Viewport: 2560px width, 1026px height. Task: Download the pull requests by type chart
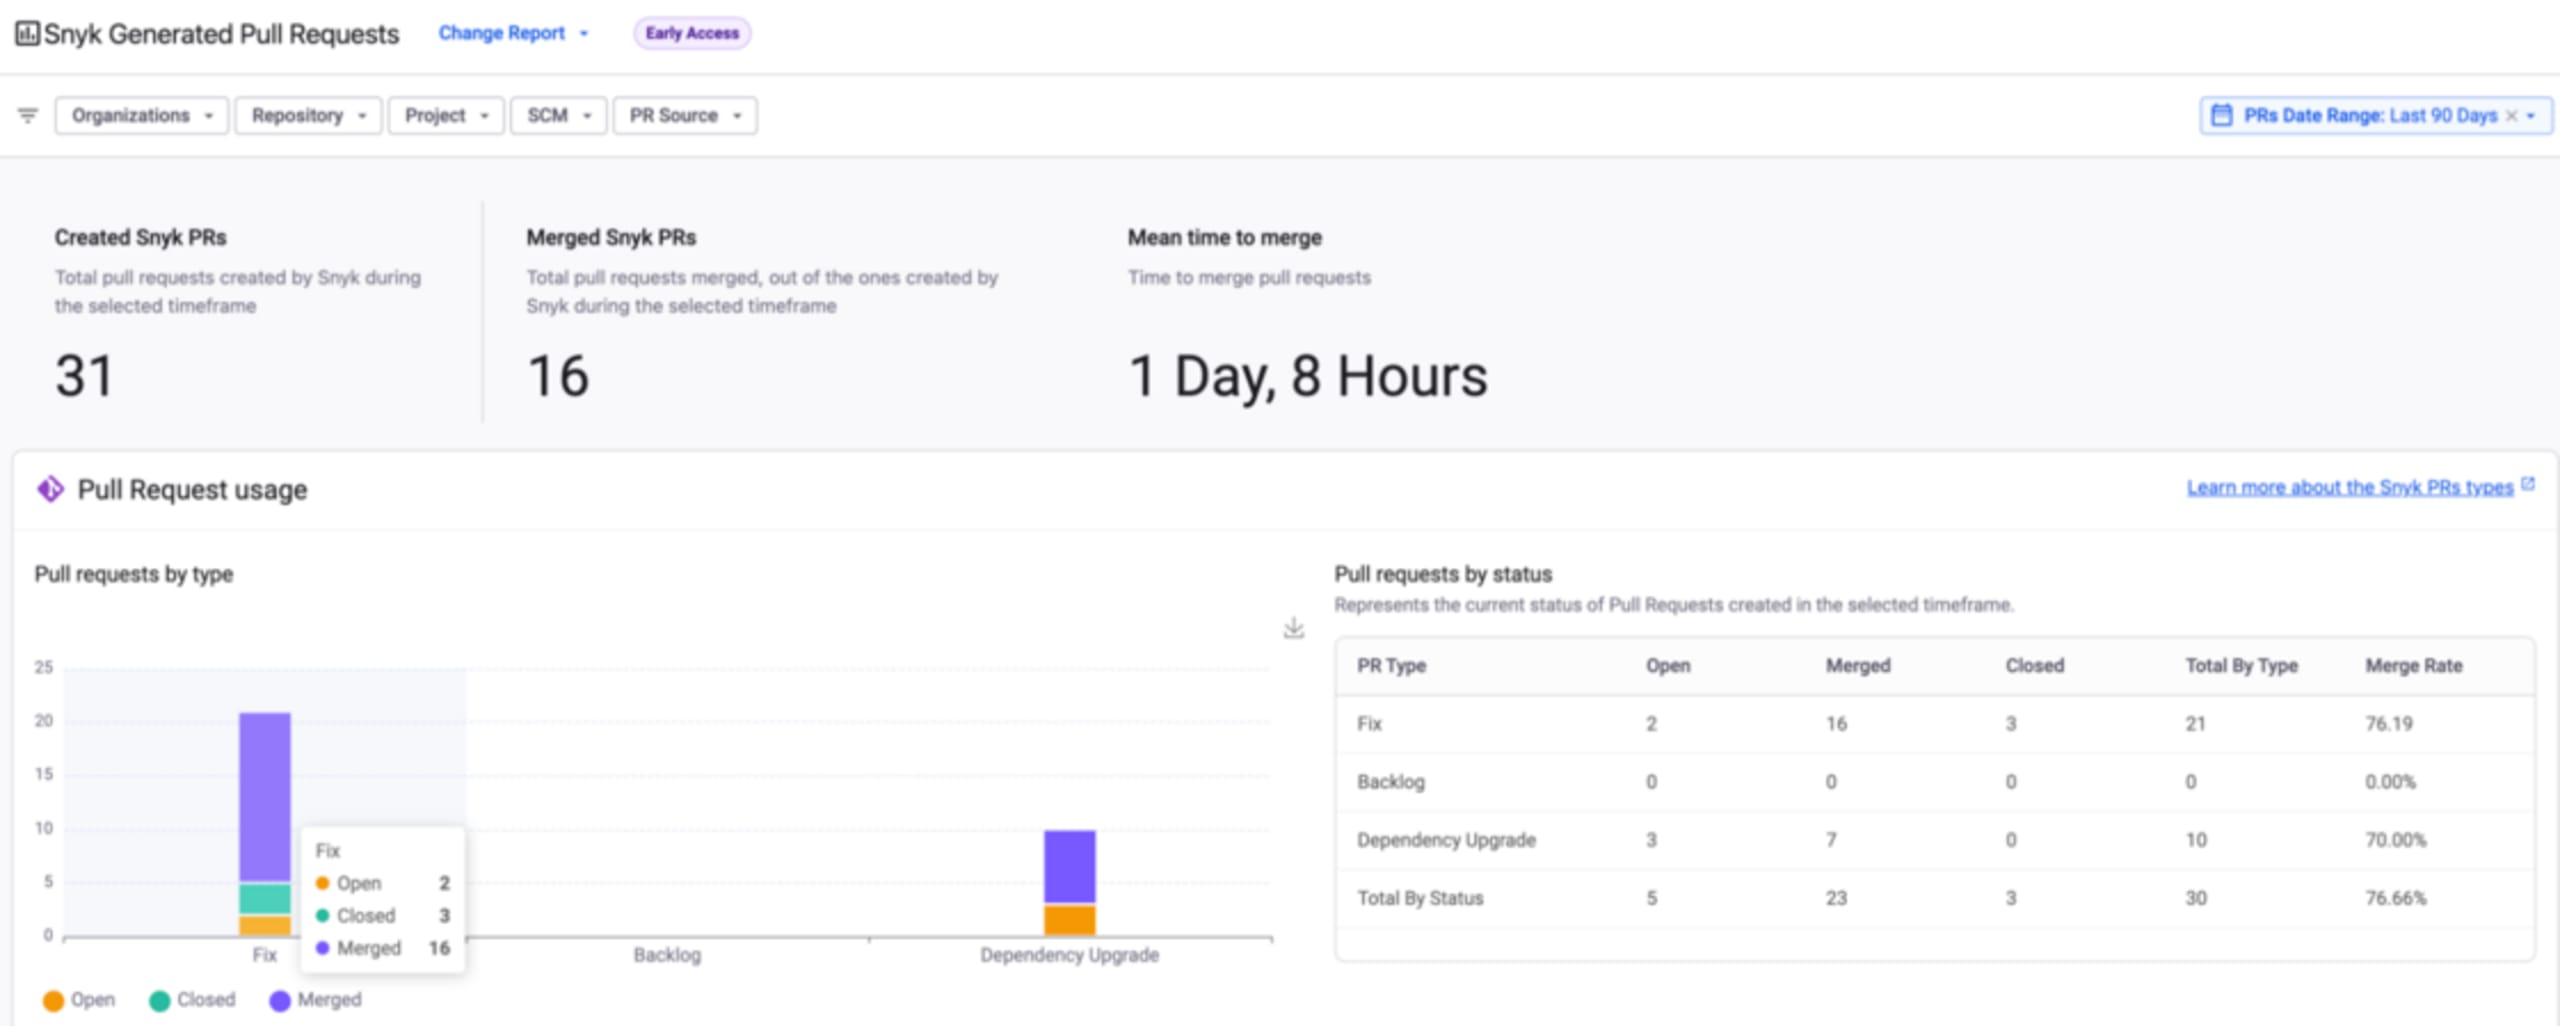point(1293,628)
